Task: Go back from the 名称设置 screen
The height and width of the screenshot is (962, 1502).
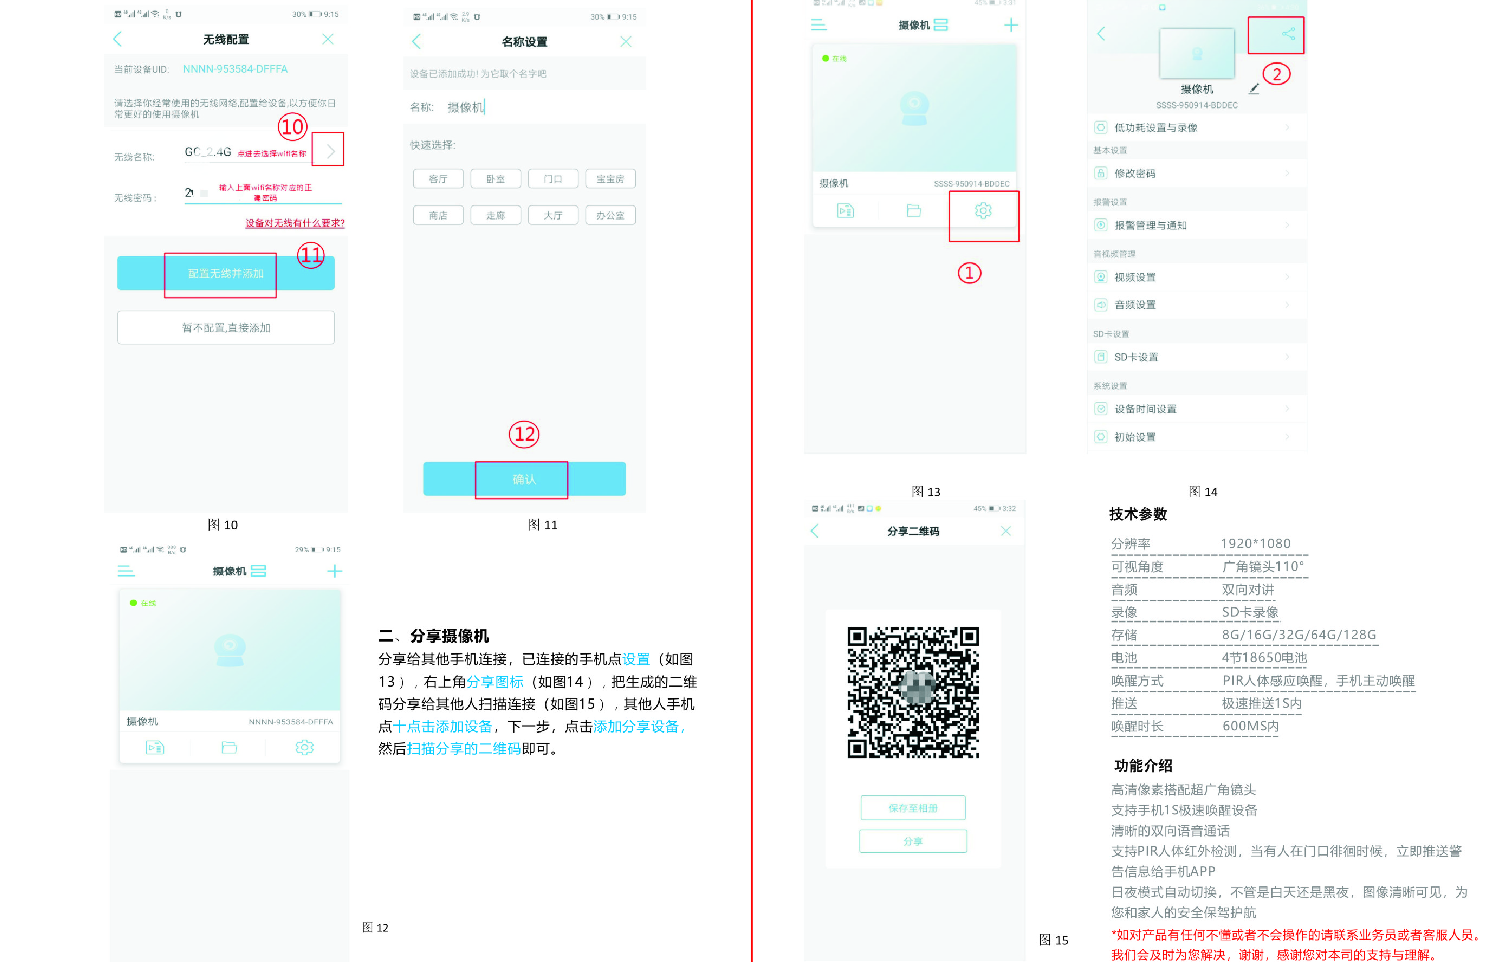Action: click(416, 41)
